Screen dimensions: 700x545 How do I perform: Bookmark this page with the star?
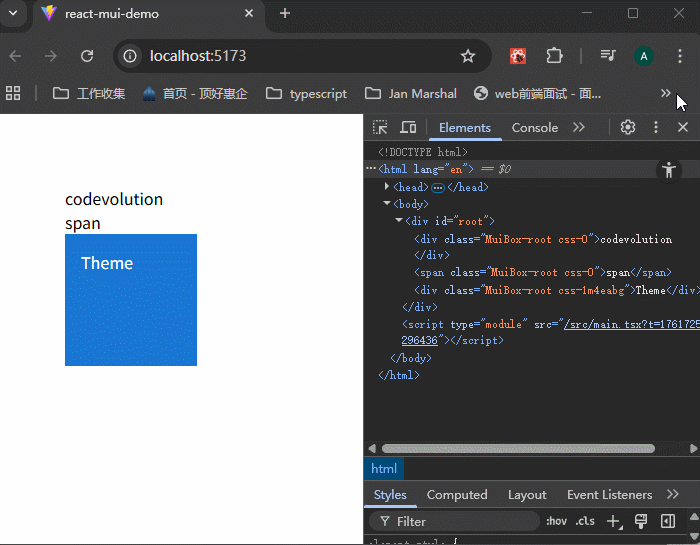click(467, 56)
